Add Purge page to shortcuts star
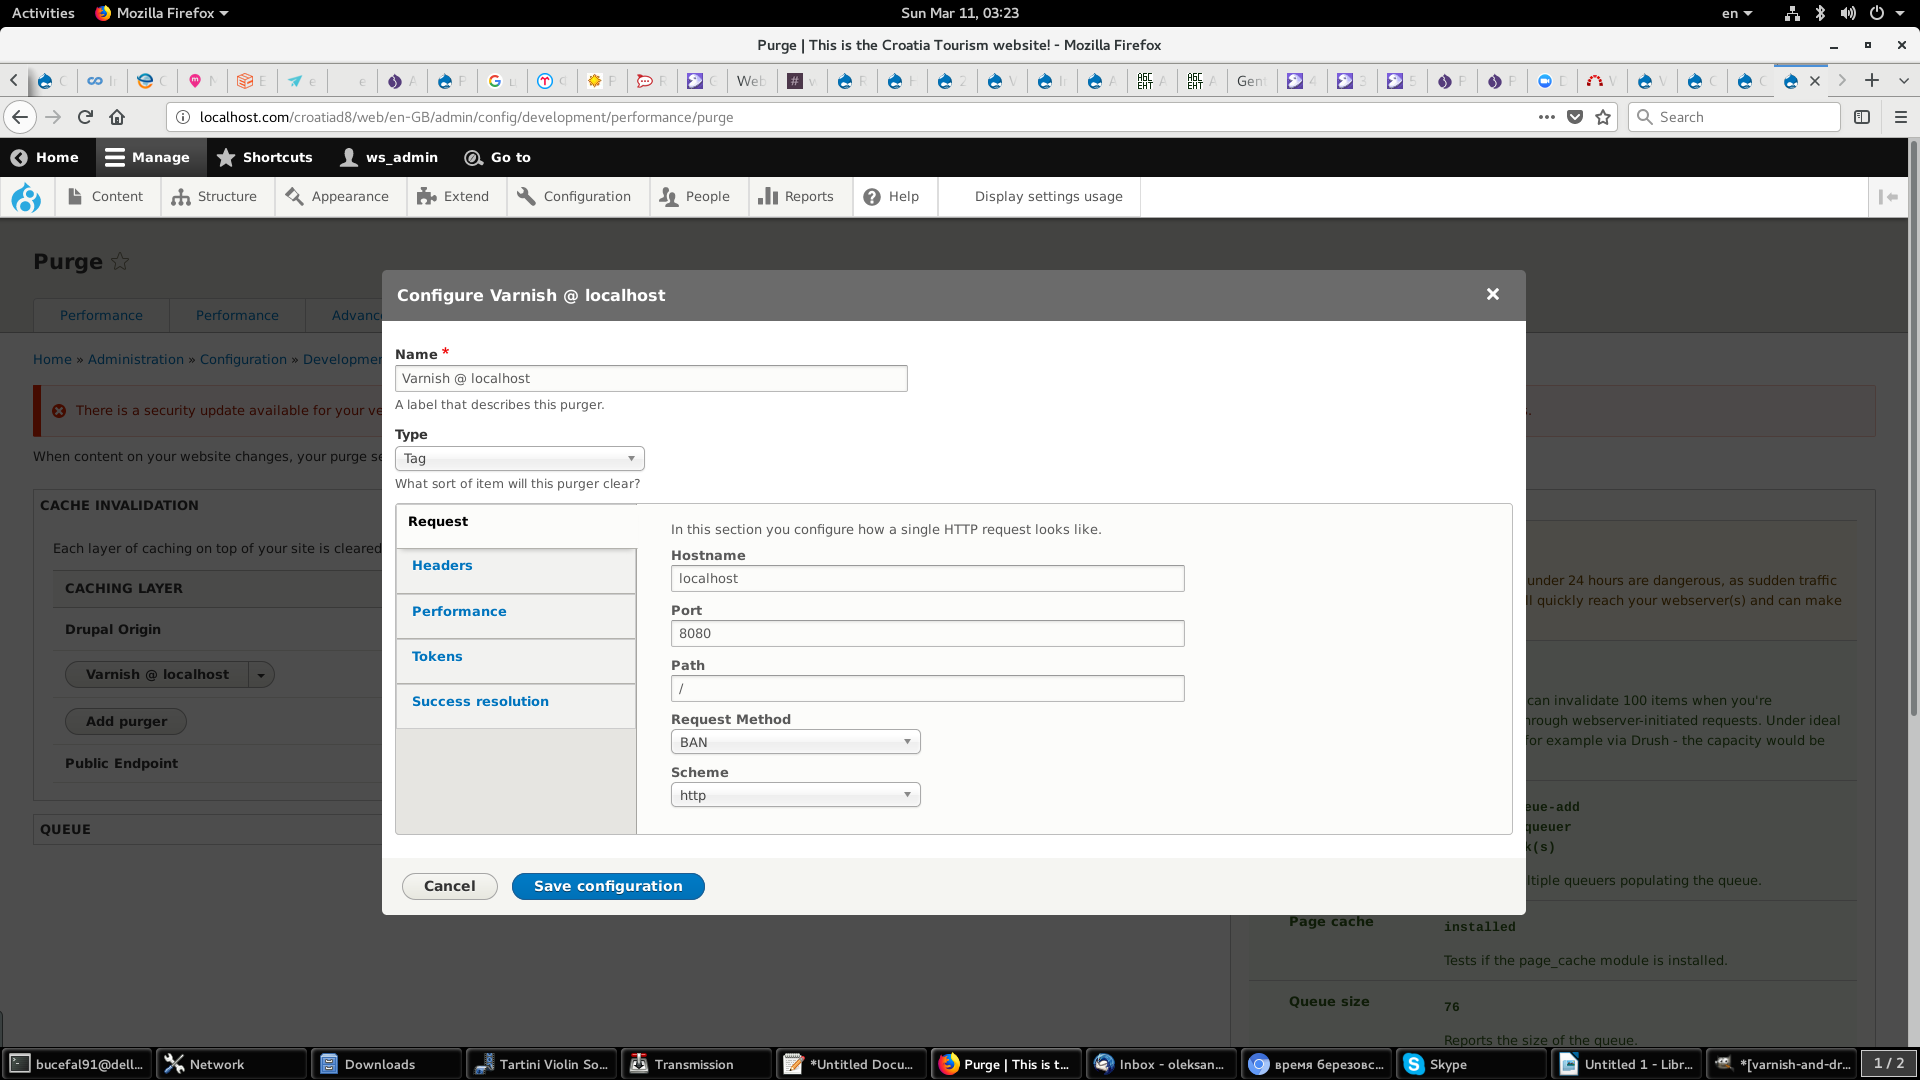 point(120,261)
